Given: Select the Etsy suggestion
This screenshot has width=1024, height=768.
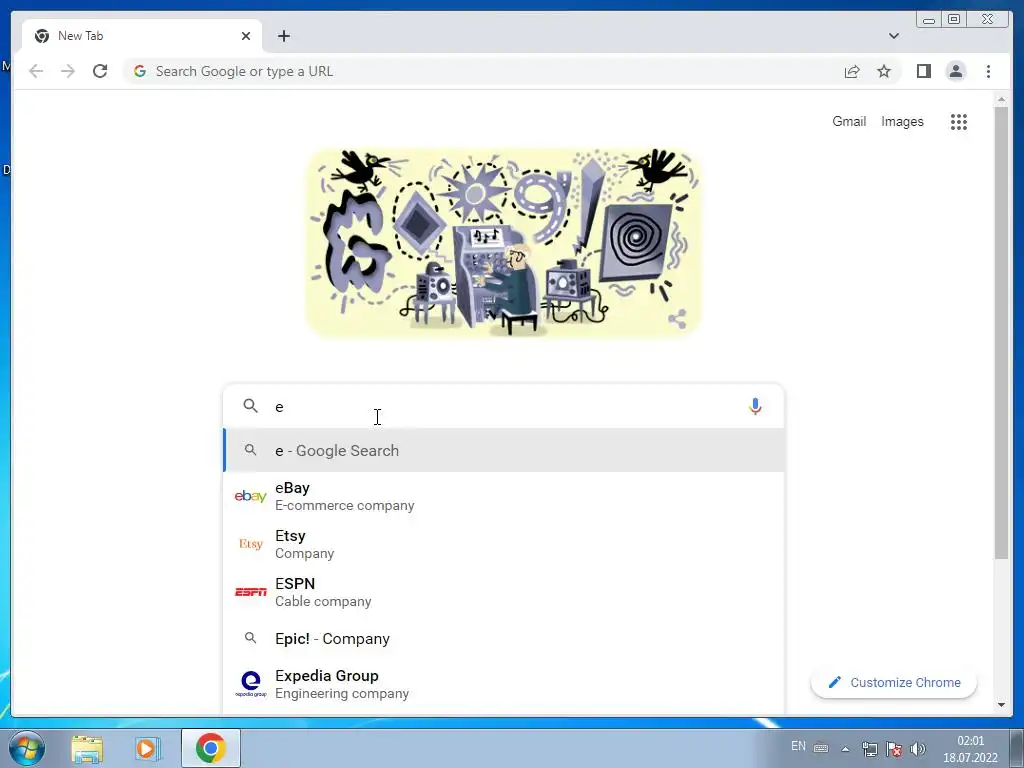Looking at the screenshot, I should pyautogui.click(x=504, y=544).
